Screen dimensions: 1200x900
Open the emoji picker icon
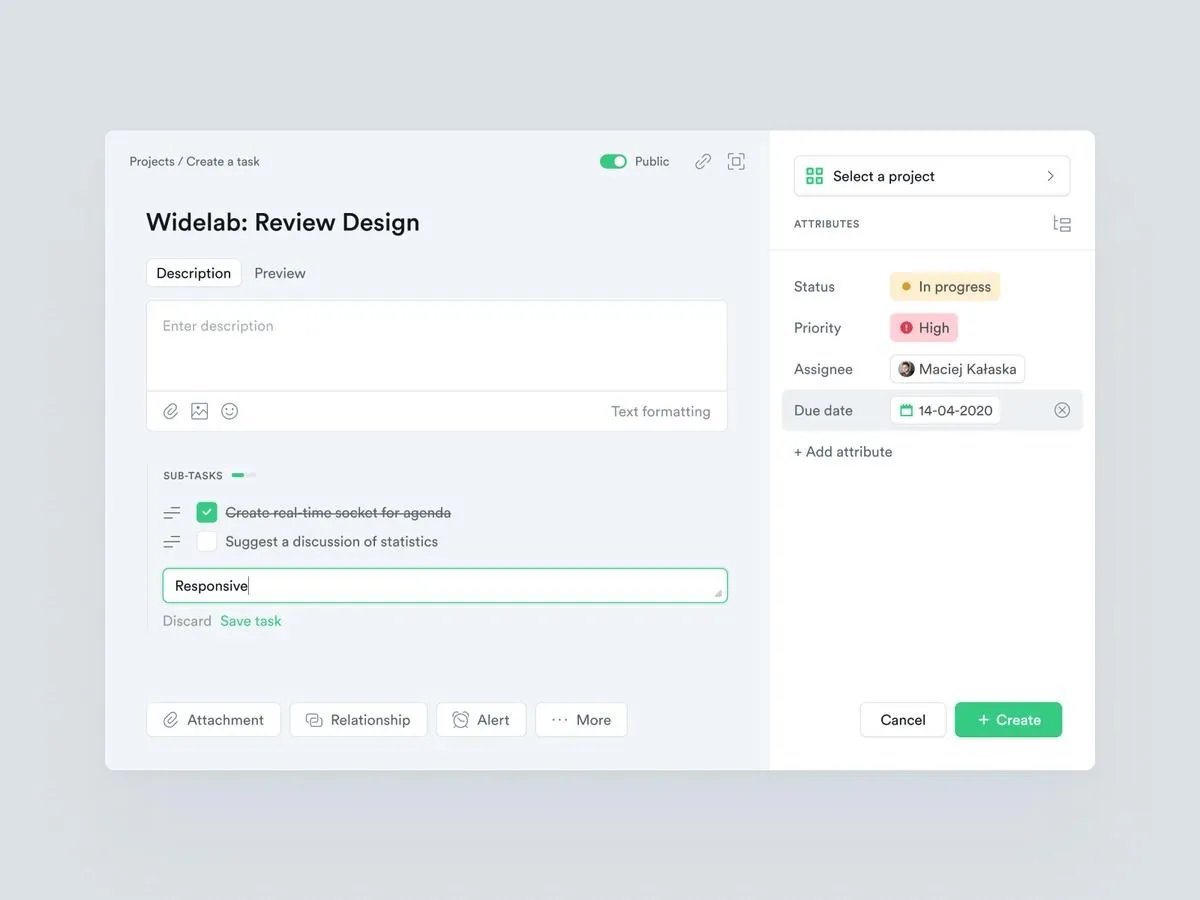[230, 411]
